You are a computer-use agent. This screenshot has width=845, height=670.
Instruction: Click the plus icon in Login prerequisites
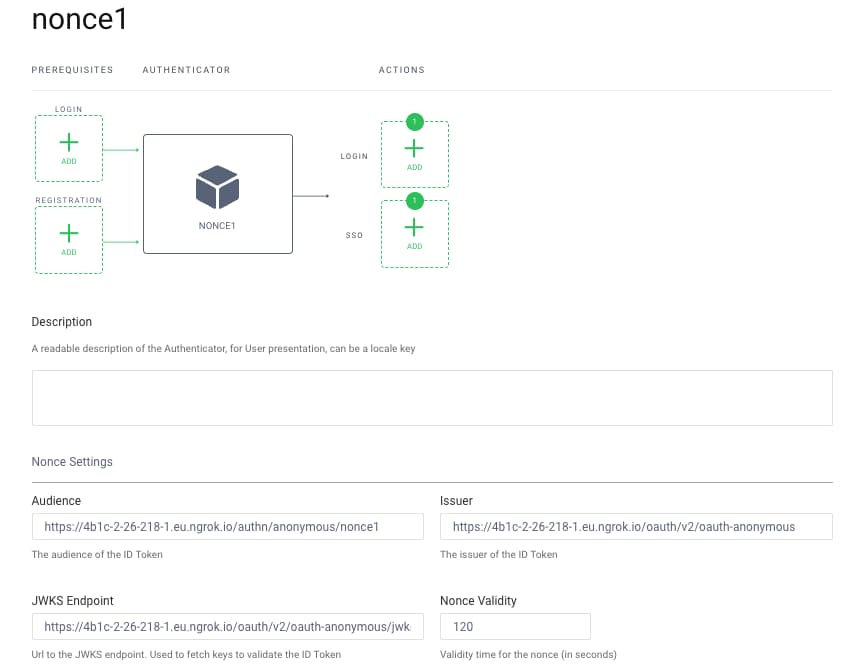coord(68,142)
